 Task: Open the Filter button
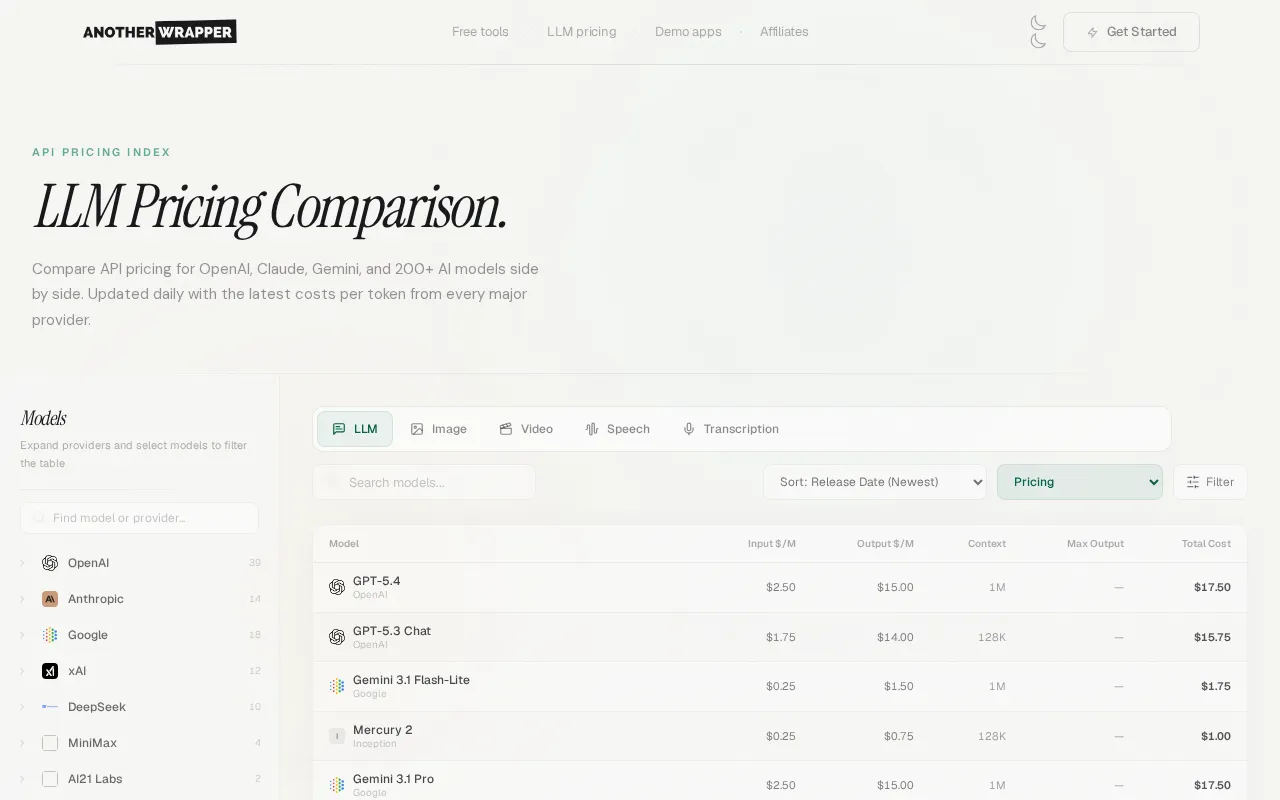1210,482
